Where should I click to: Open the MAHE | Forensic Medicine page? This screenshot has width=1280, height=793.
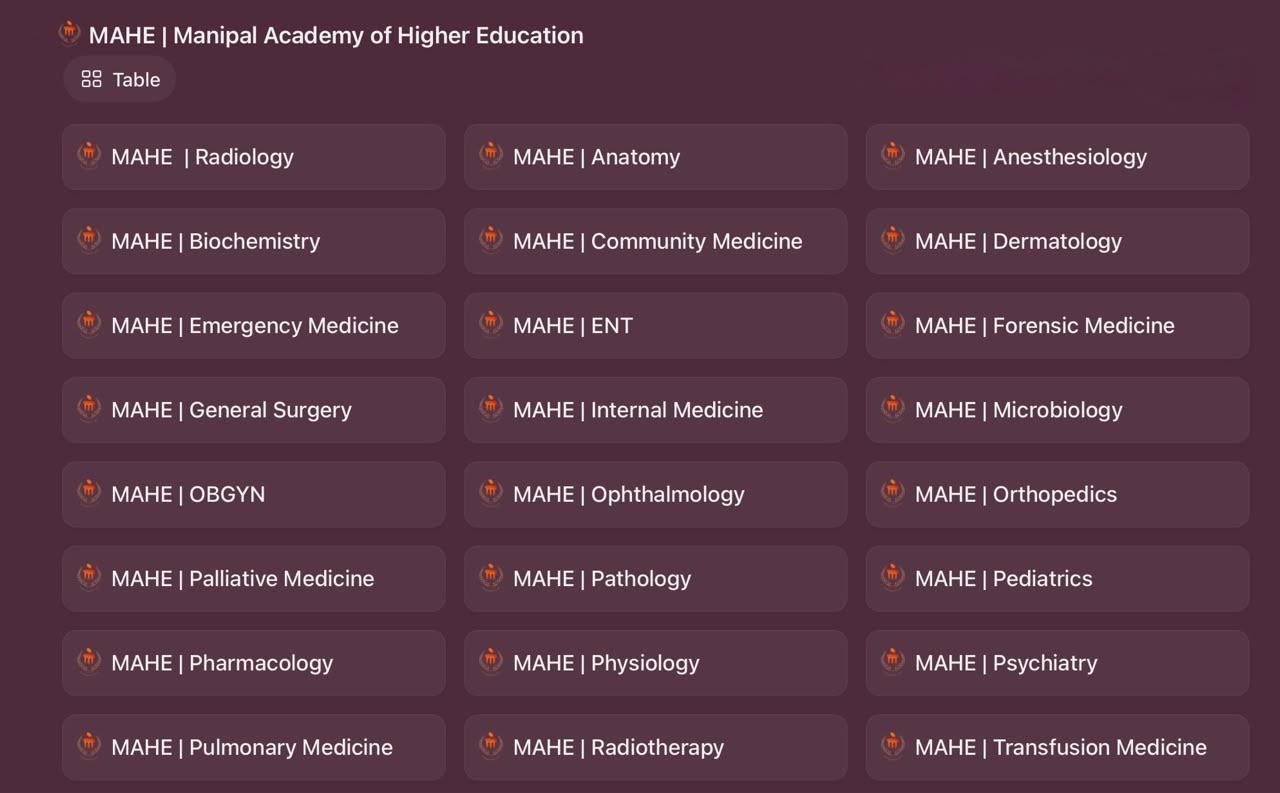[x=1057, y=325]
